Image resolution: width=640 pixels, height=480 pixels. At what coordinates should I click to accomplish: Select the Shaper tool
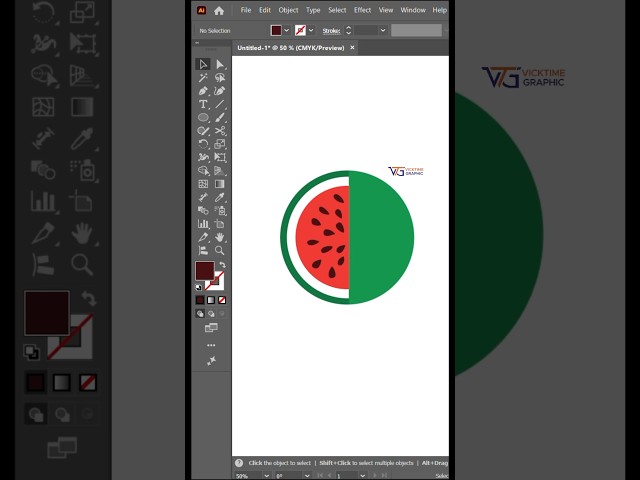click(203, 131)
